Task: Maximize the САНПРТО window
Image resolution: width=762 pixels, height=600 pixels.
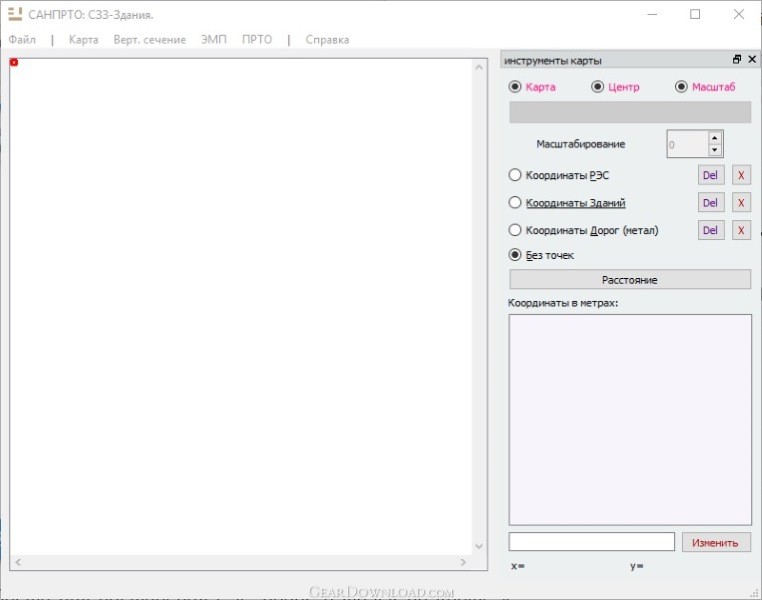Action: 695,15
